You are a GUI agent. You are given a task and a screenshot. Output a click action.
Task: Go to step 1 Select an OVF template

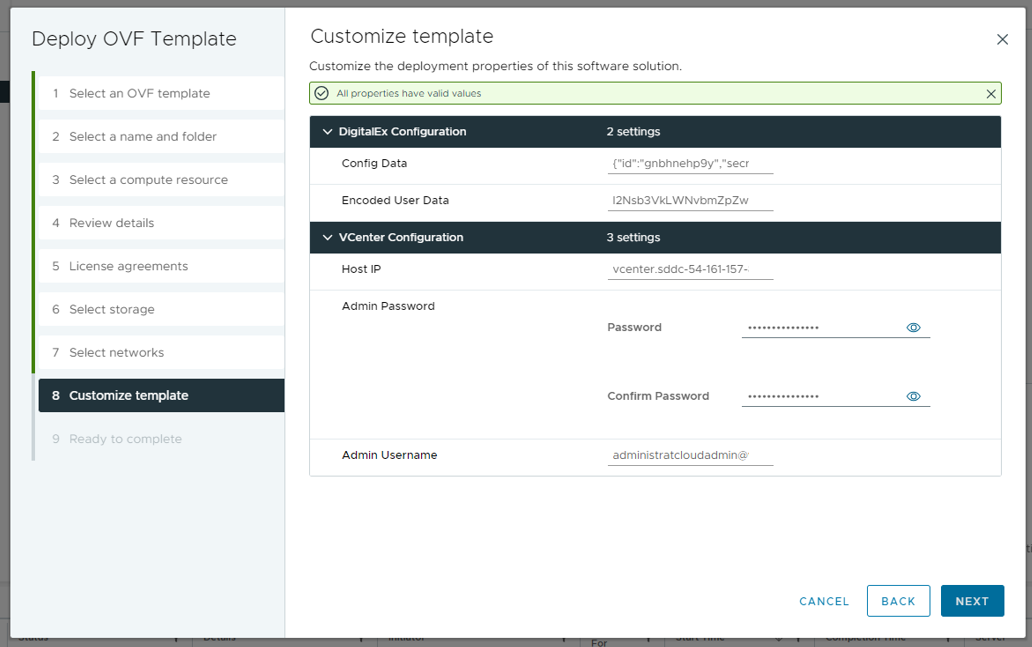(x=139, y=94)
